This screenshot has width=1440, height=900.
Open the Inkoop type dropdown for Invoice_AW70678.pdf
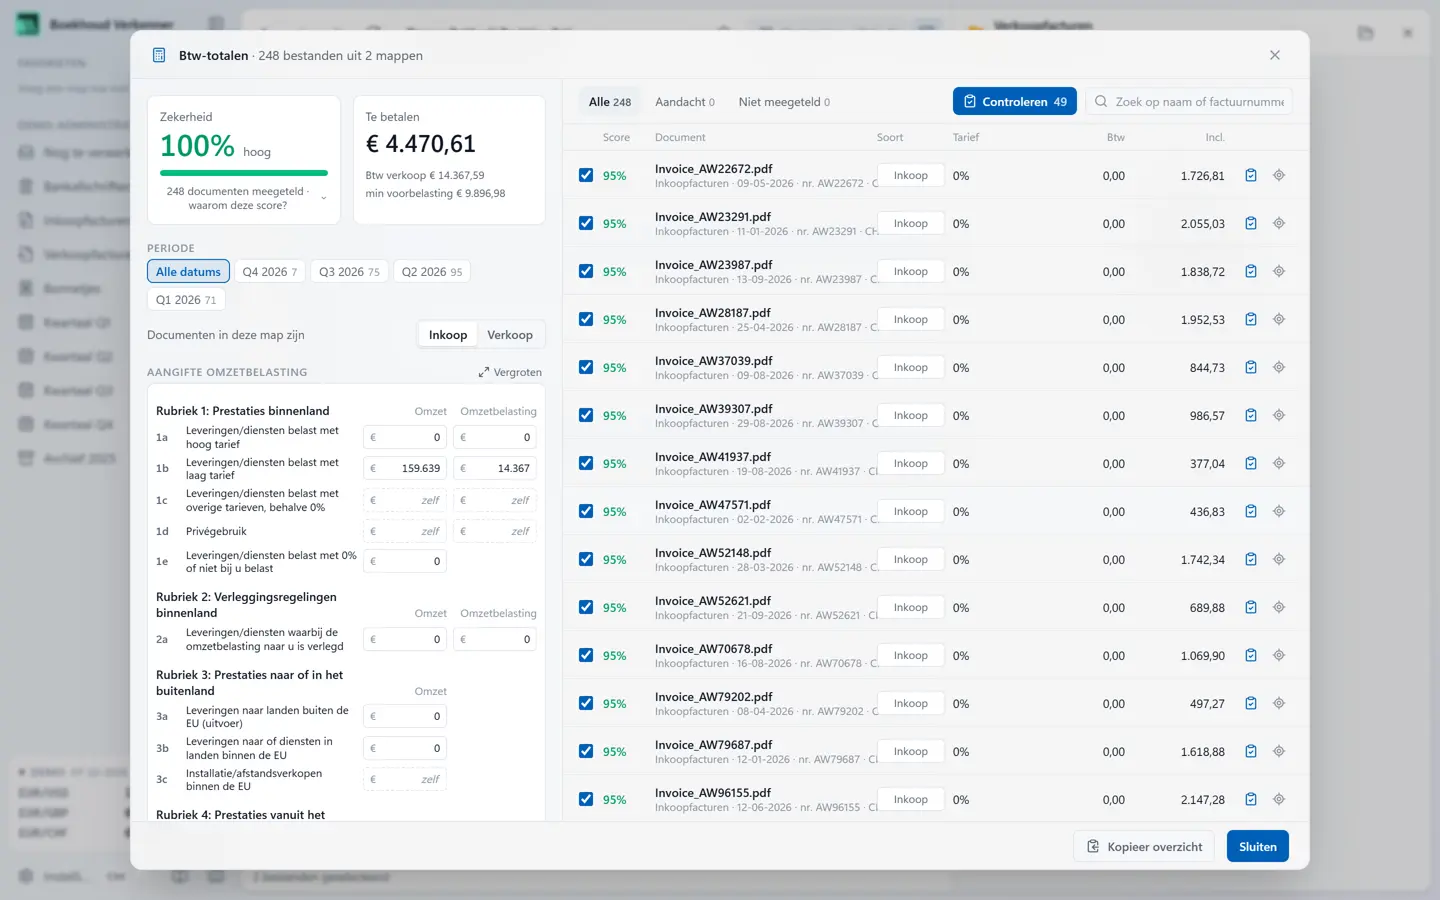911,655
